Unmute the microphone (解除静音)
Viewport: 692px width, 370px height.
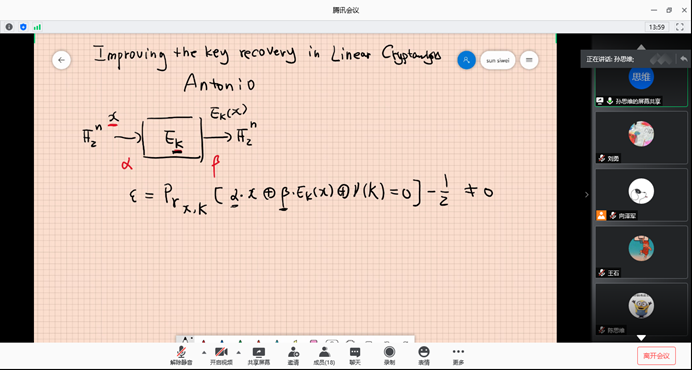(x=181, y=356)
